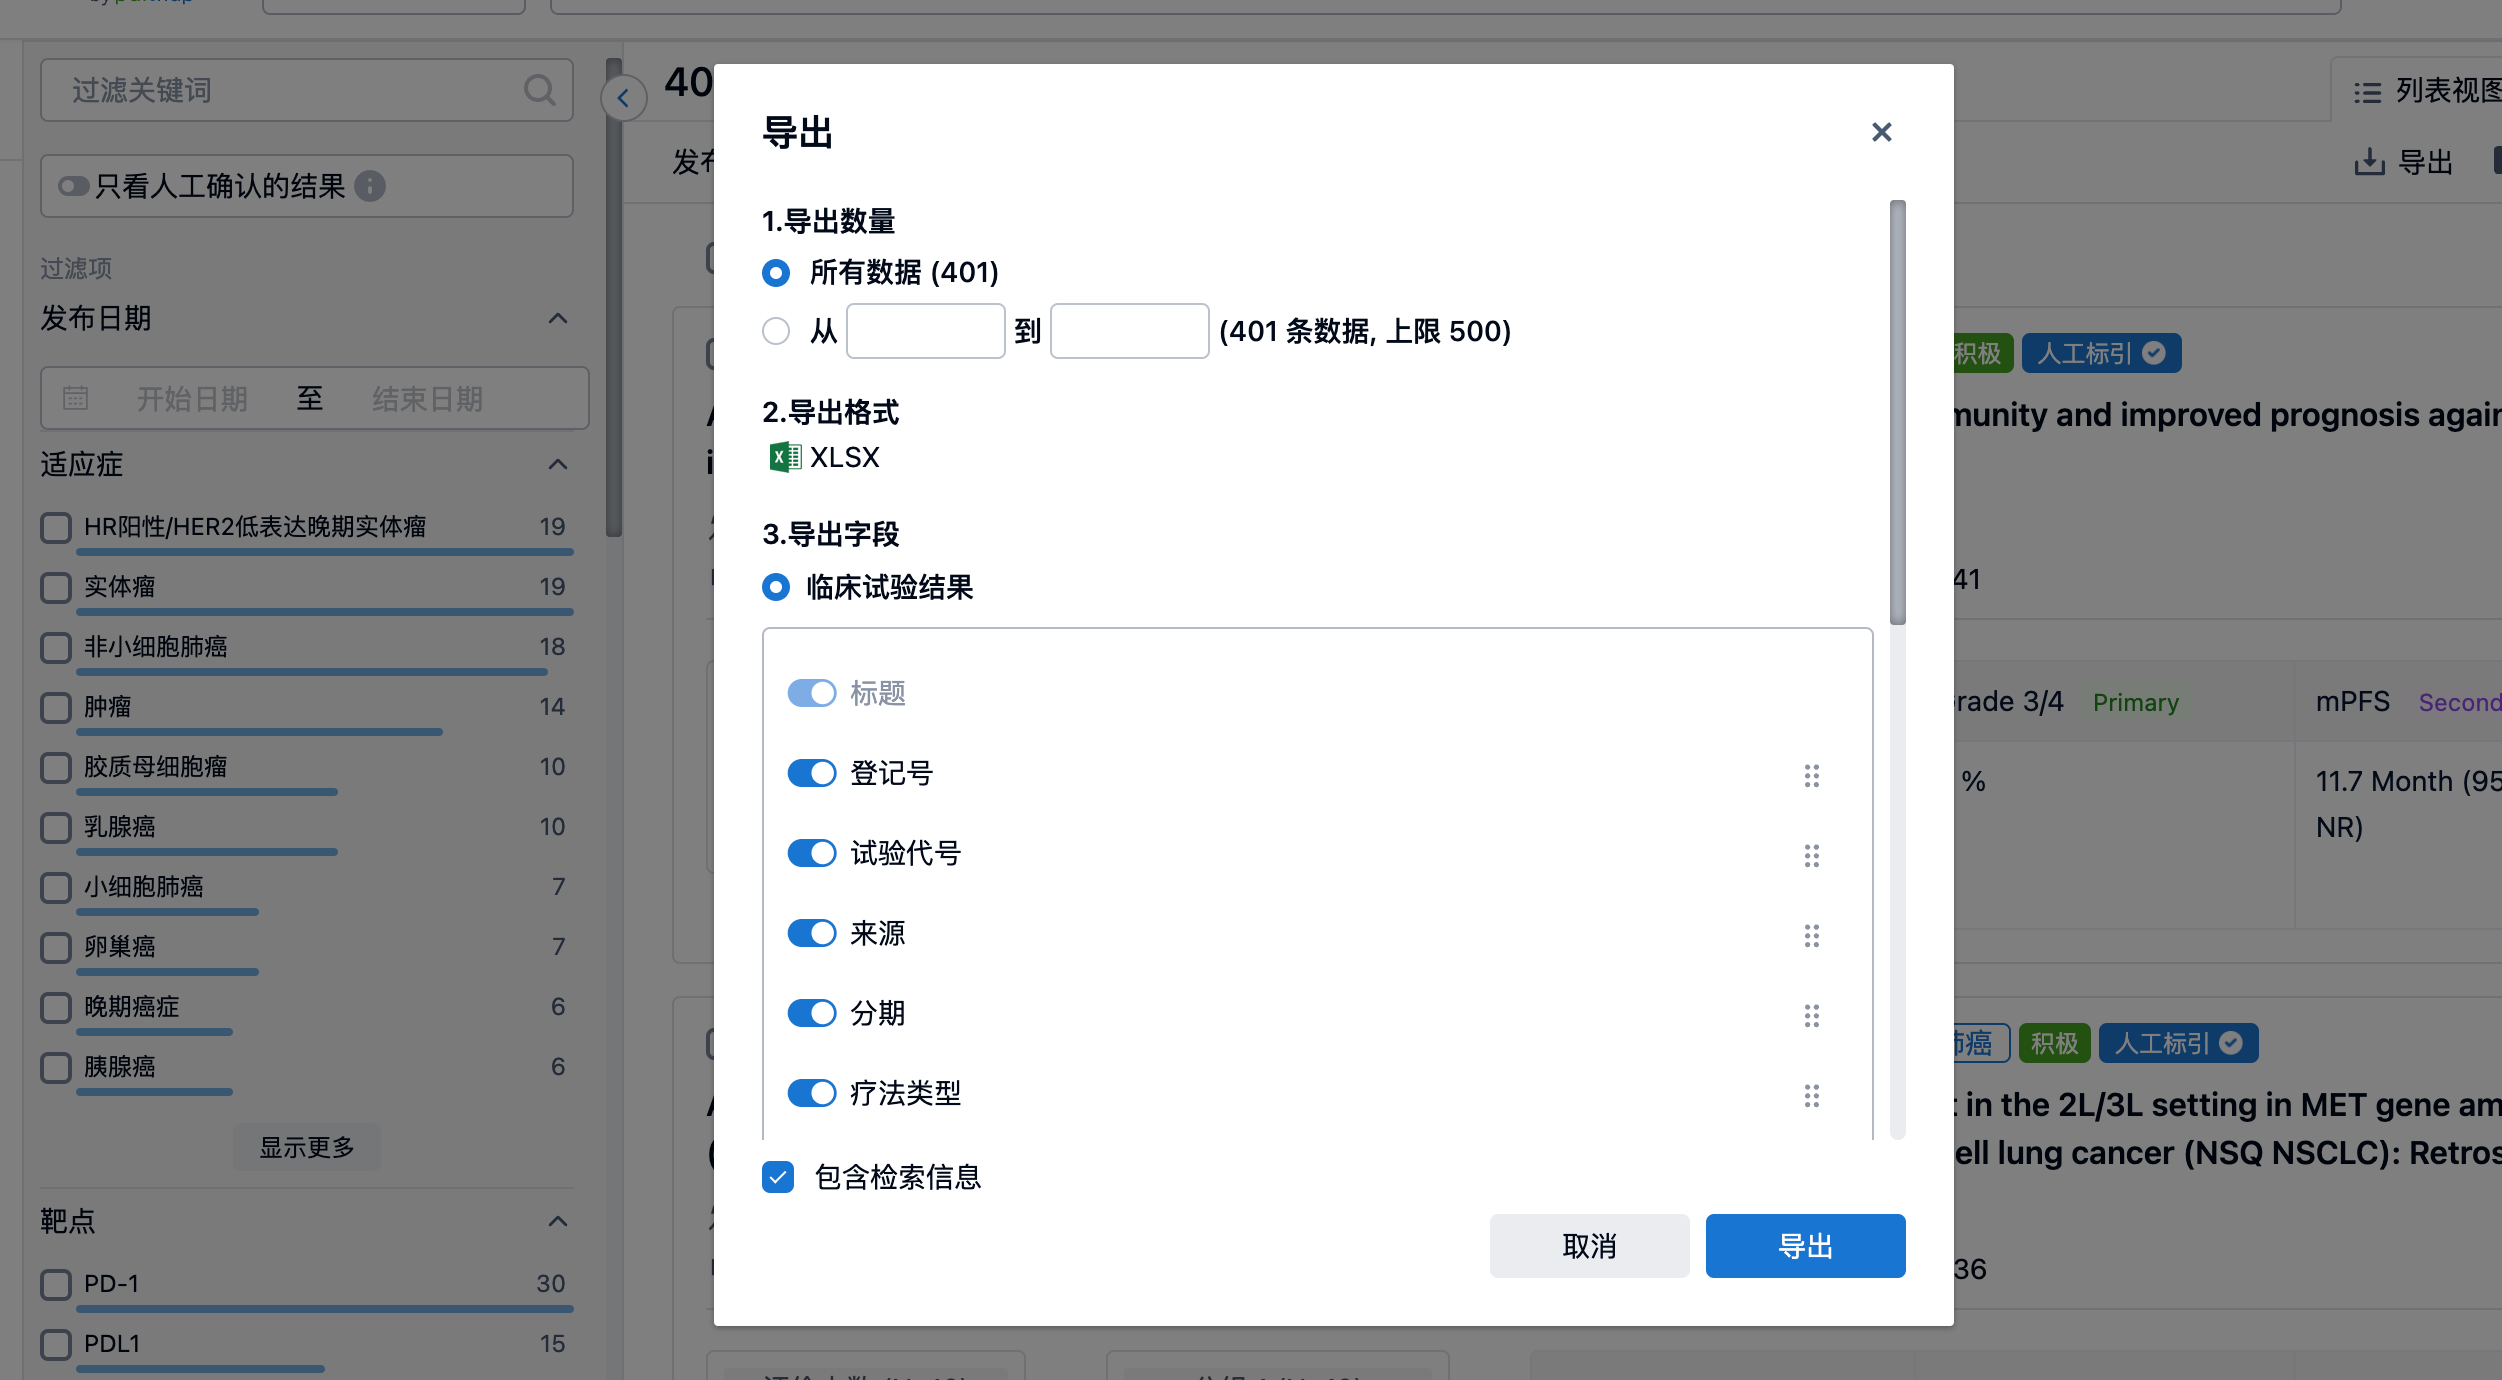Screen dimensions: 2502x1380
Task: Collapse the 发布日期 filter section
Action: tap(558, 318)
